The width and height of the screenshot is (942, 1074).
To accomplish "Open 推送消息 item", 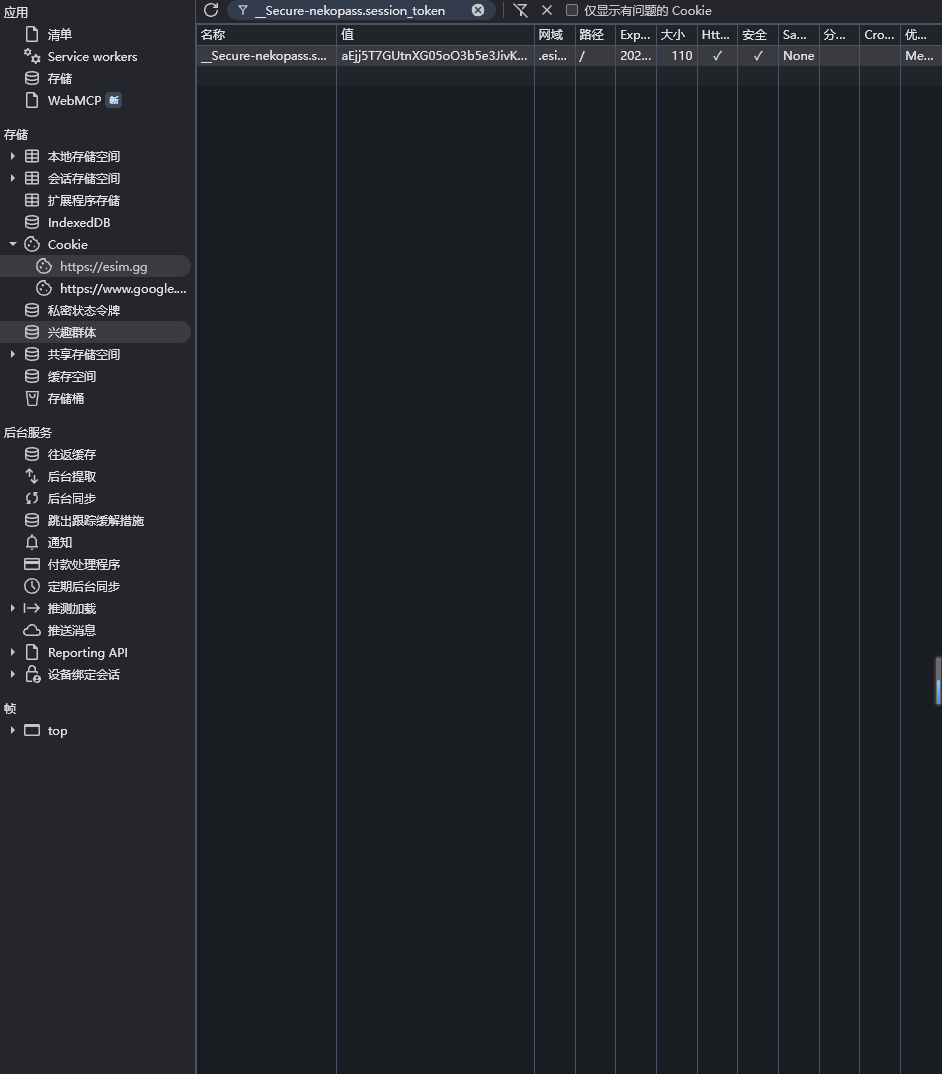I will pyautogui.click(x=72, y=630).
